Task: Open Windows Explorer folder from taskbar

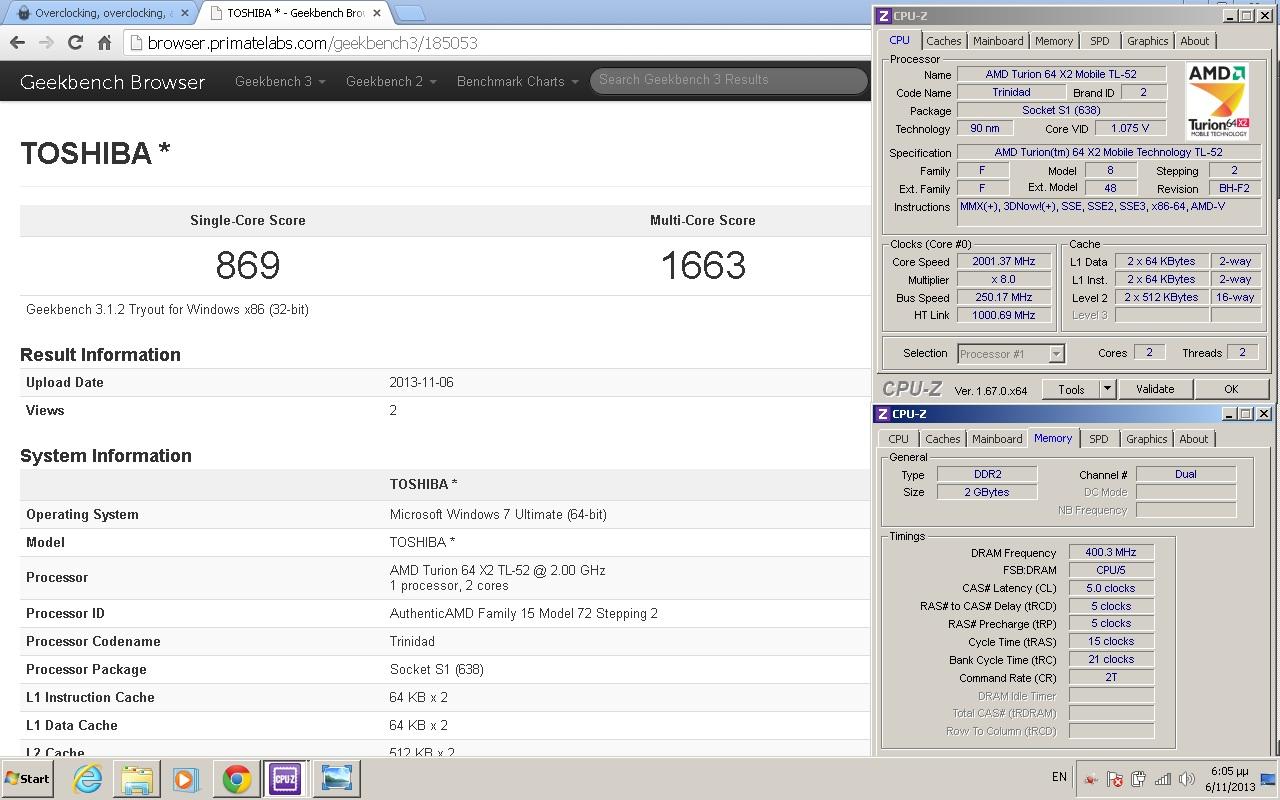Action: tap(137, 778)
